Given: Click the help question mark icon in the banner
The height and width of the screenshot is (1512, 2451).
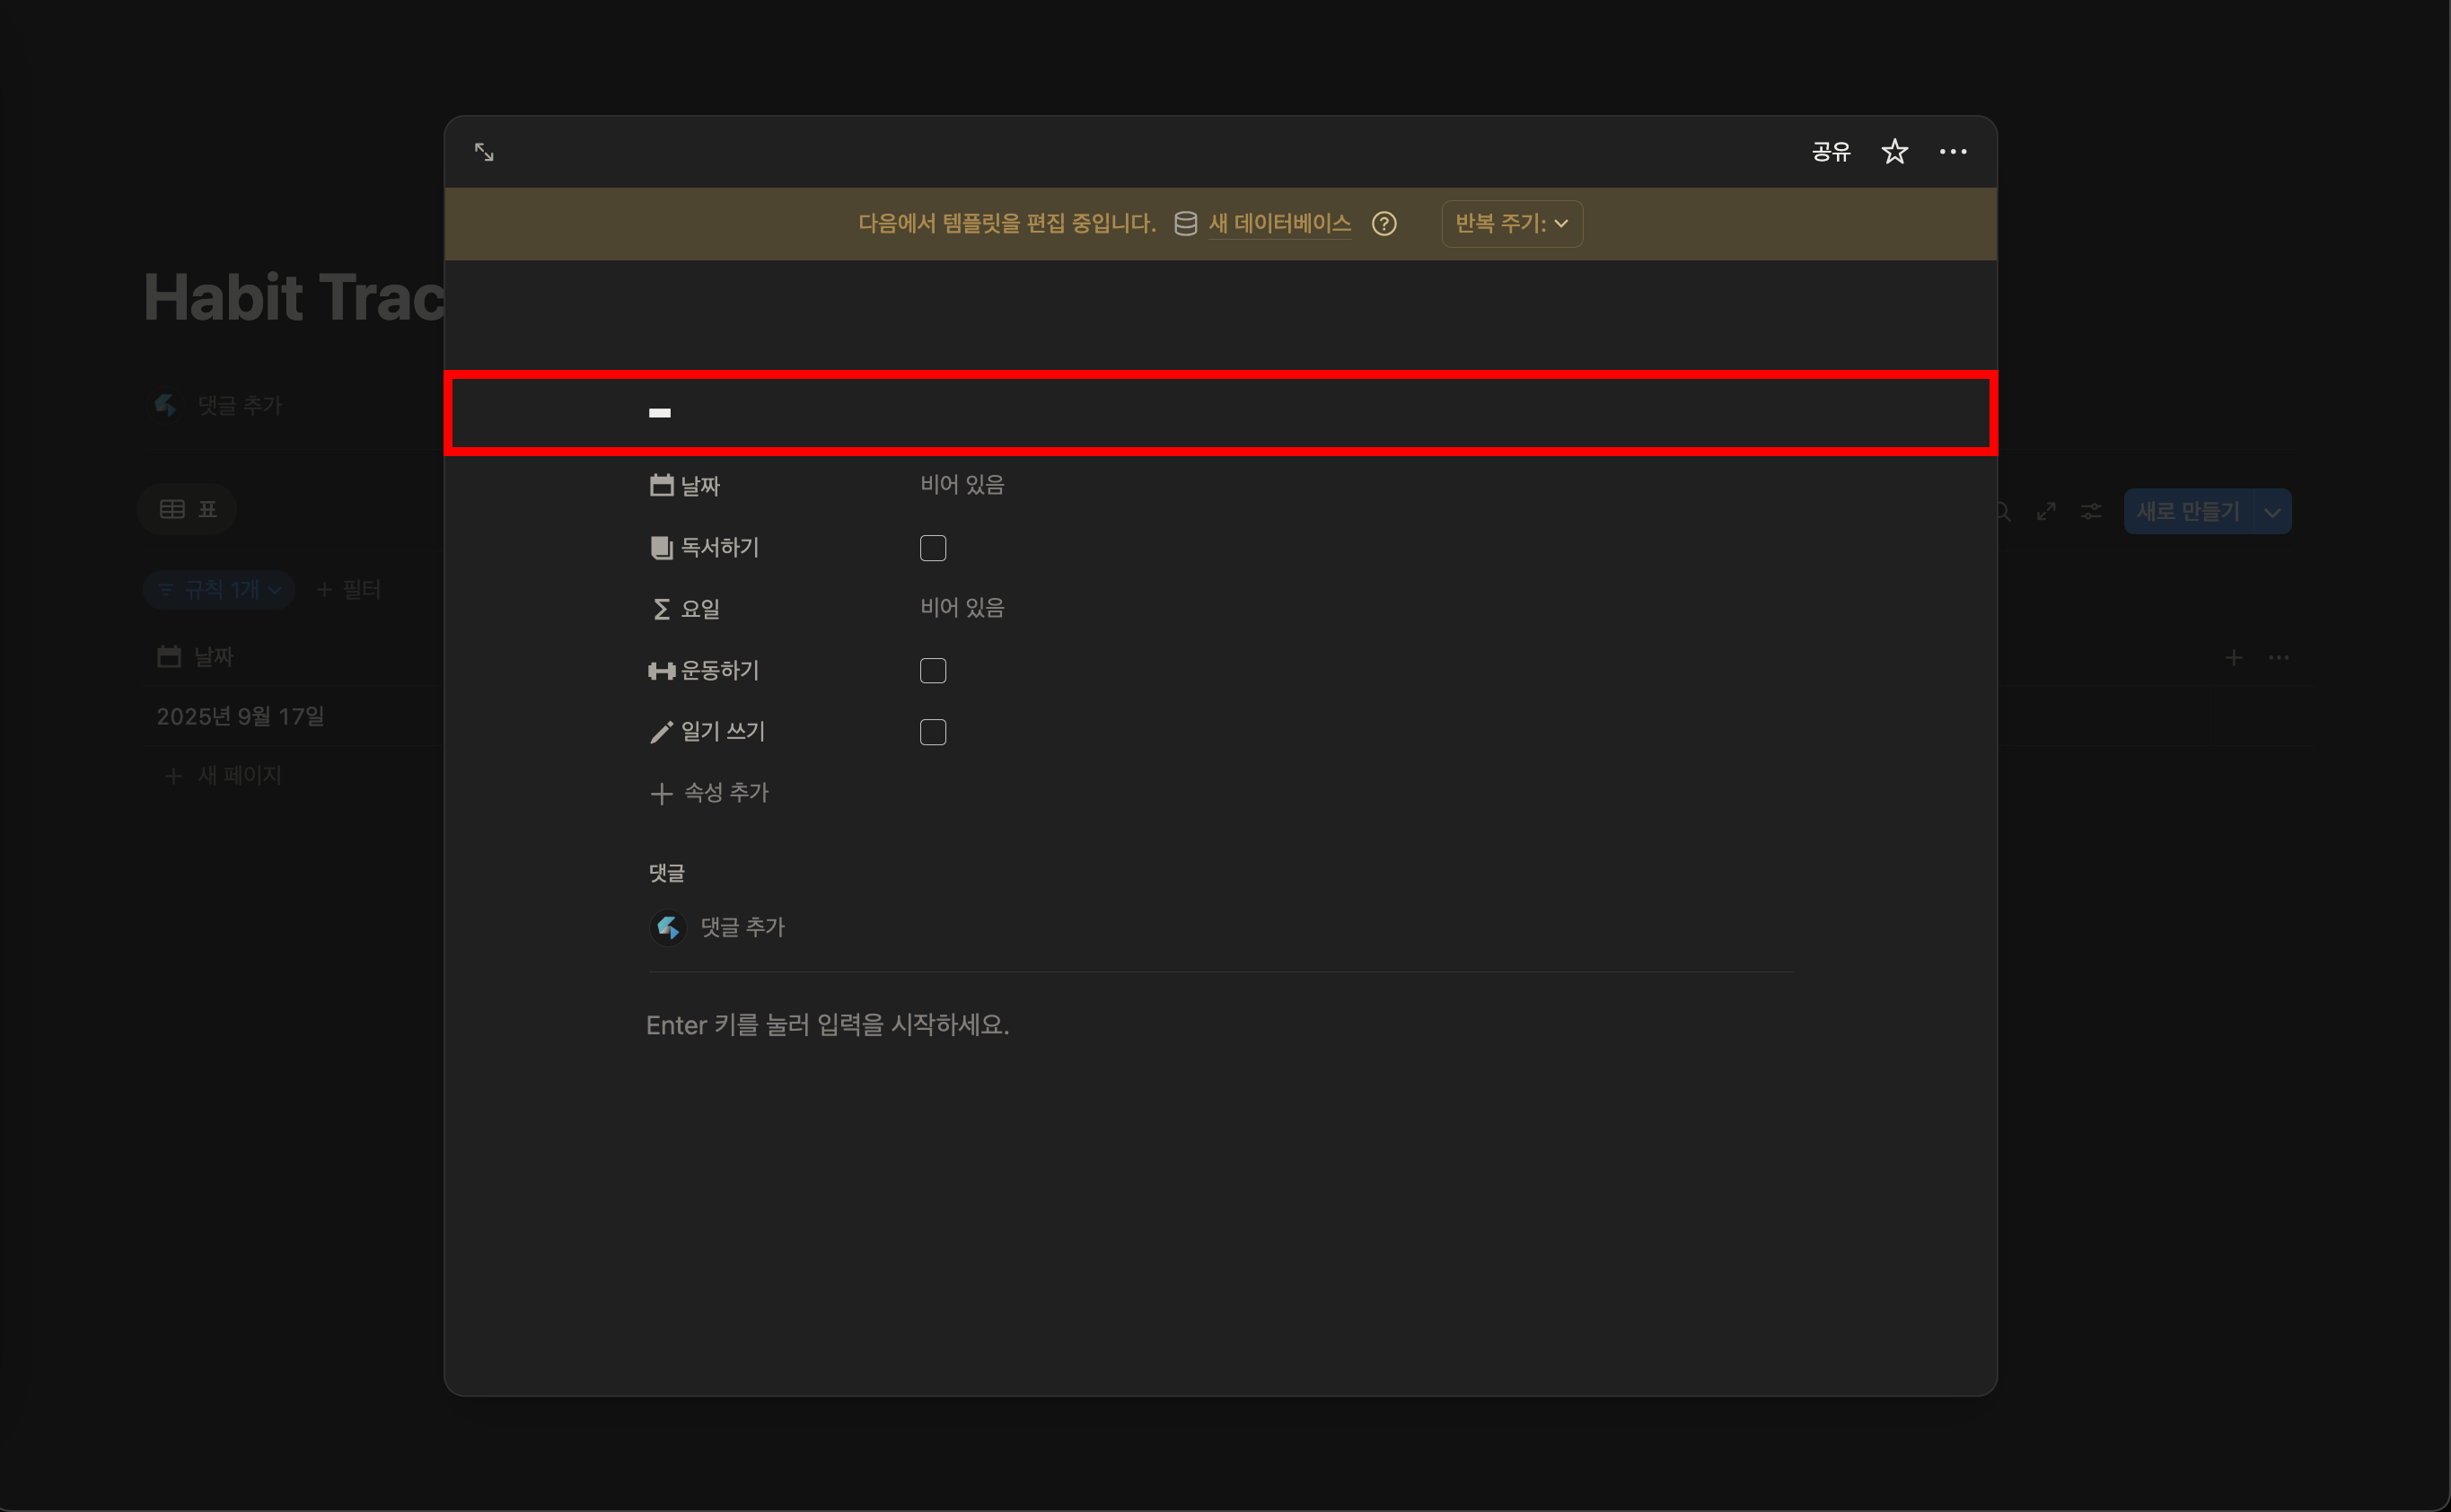Looking at the screenshot, I should point(1384,224).
